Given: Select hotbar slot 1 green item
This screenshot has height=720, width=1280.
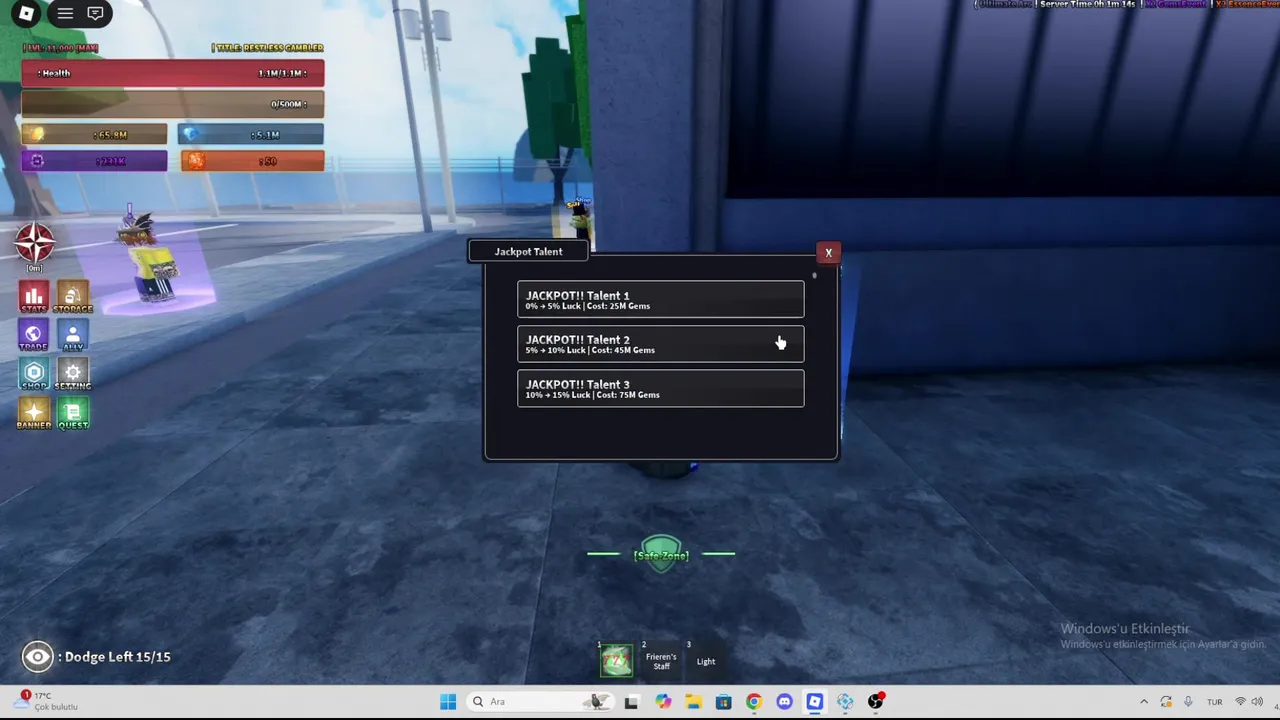Looking at the screenshot, I should (616, 660).
